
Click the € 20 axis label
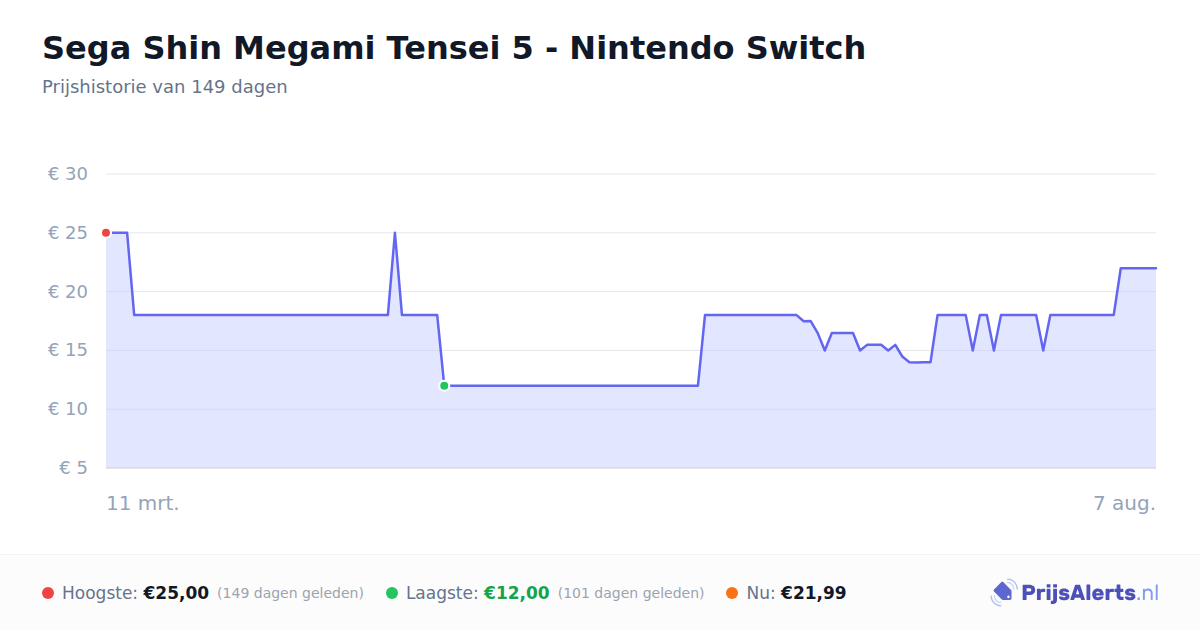68,292
